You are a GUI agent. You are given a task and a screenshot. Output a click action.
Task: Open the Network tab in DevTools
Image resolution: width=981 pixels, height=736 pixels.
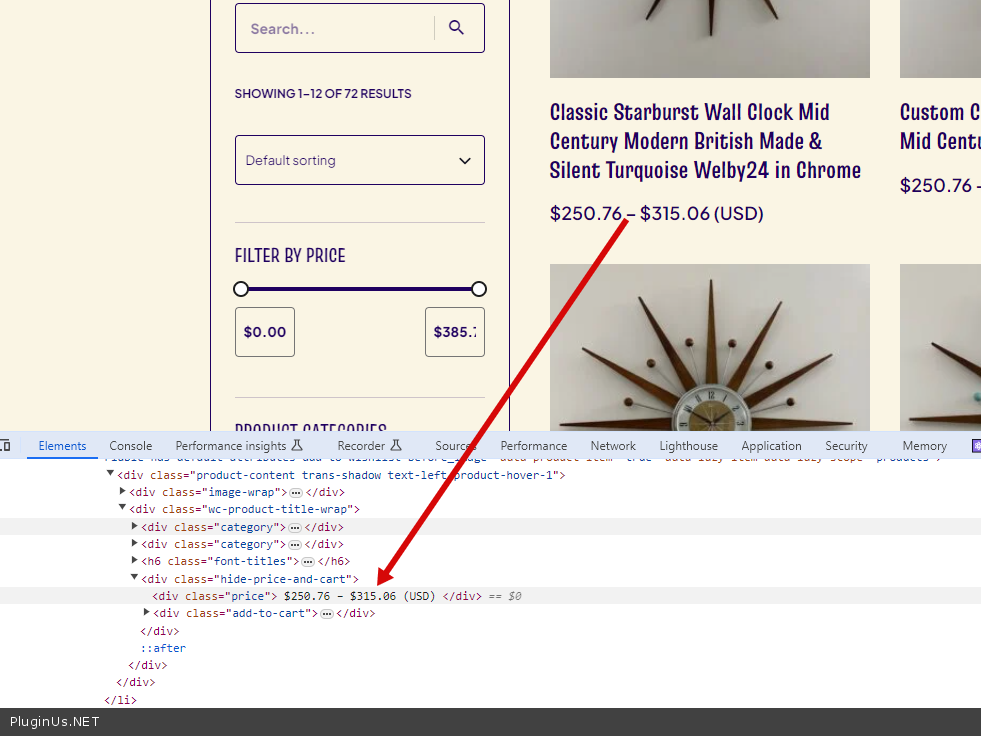(613, 446)
